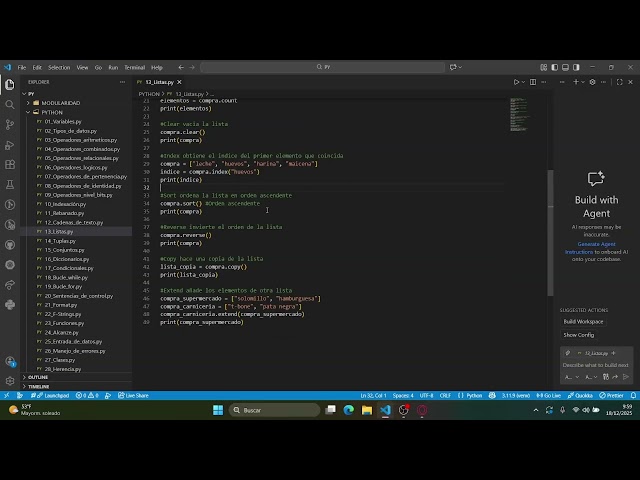Viewport: 640px width, 480px height.
Task: Change CRLF line ending setting
Action: [x=445, y=396]
